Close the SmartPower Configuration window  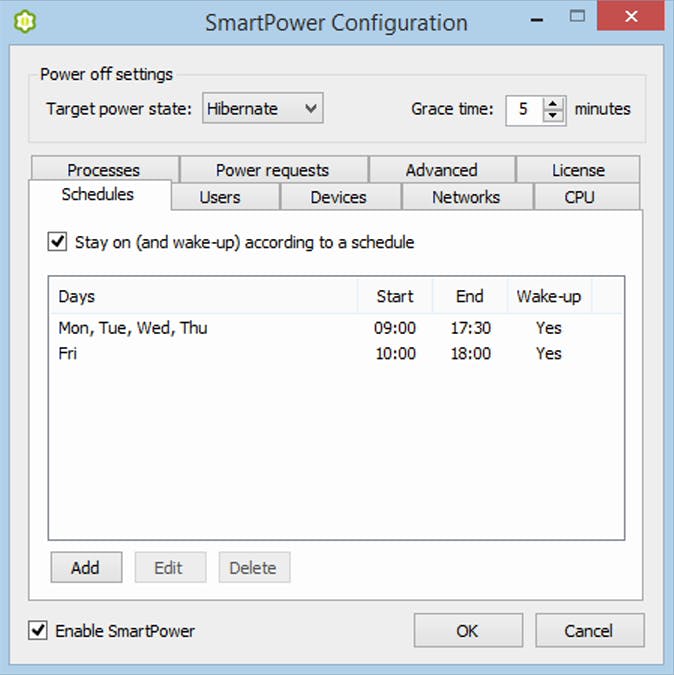631,16
